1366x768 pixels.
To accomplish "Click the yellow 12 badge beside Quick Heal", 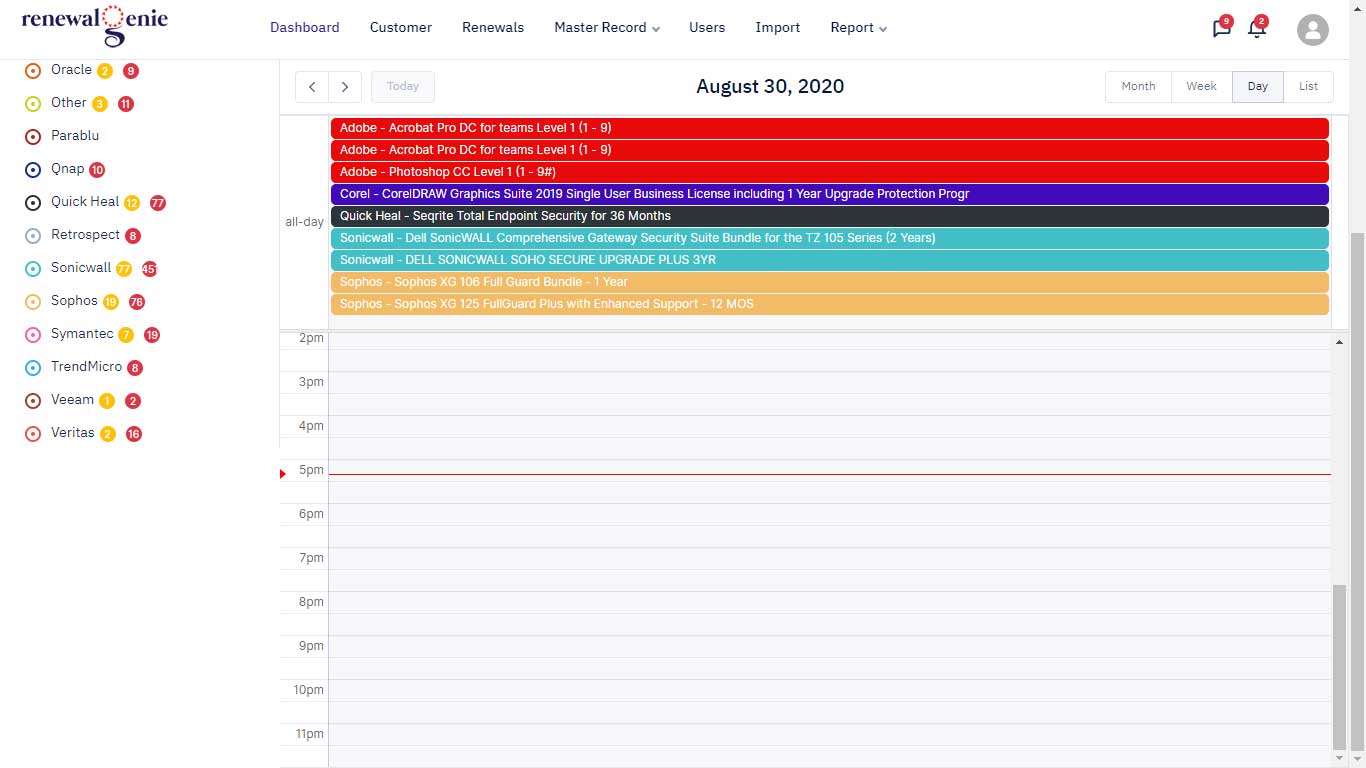I will click(x=132, y=203).
